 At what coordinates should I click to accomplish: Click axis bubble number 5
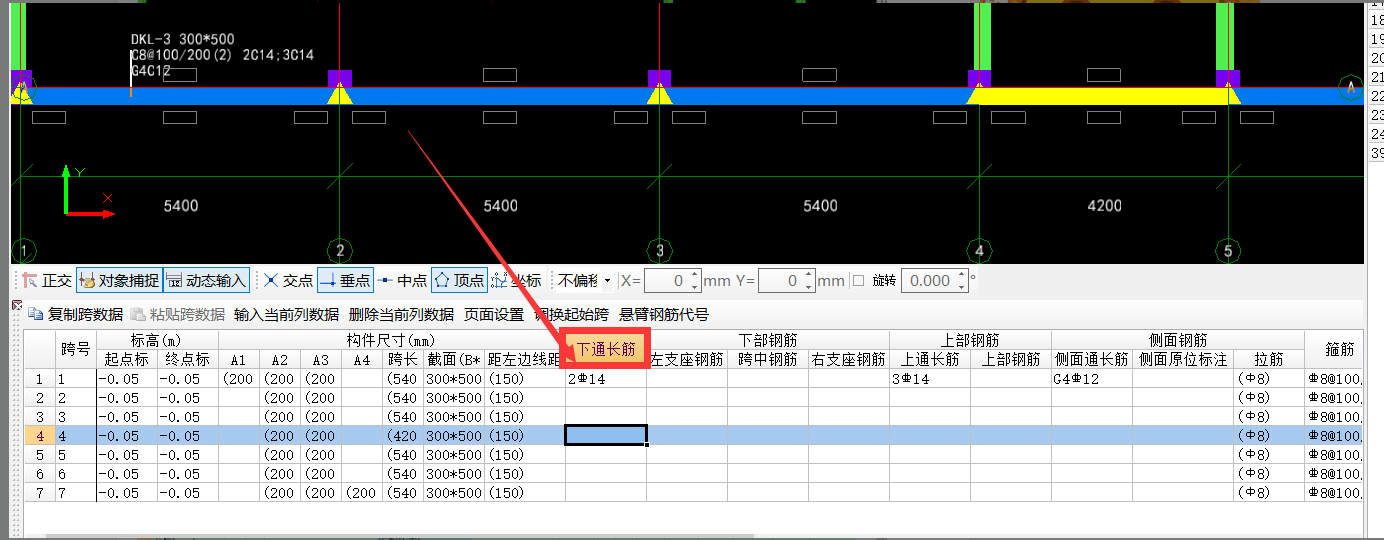click(1227, 250)
